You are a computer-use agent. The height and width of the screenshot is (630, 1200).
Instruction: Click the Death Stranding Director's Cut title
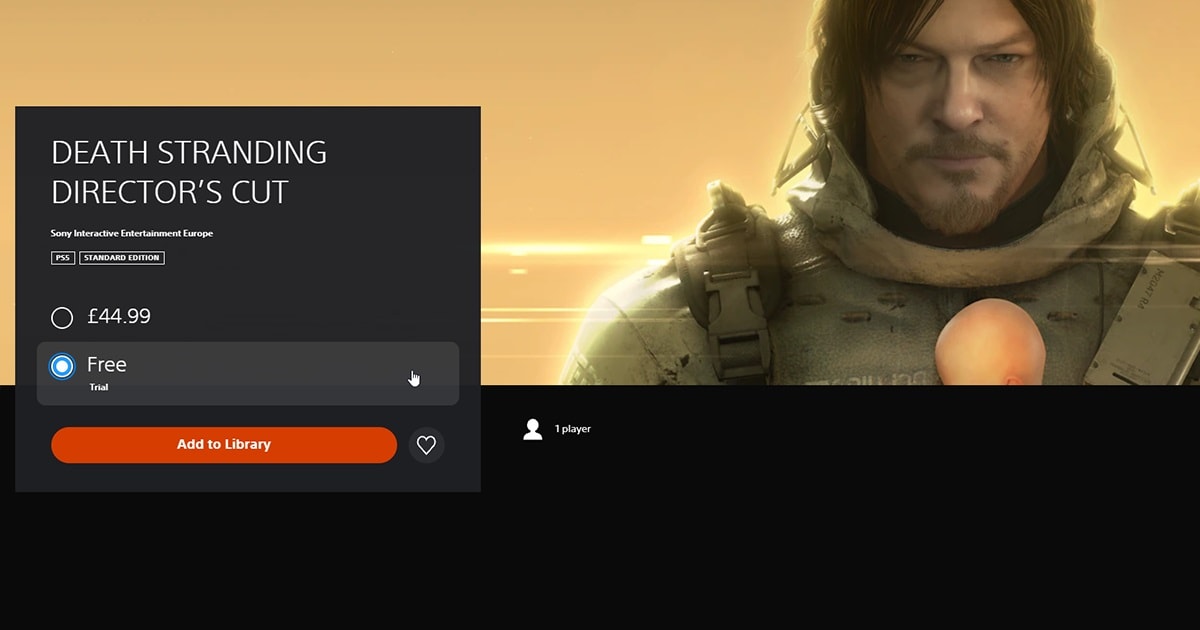[x=189, y=172]
